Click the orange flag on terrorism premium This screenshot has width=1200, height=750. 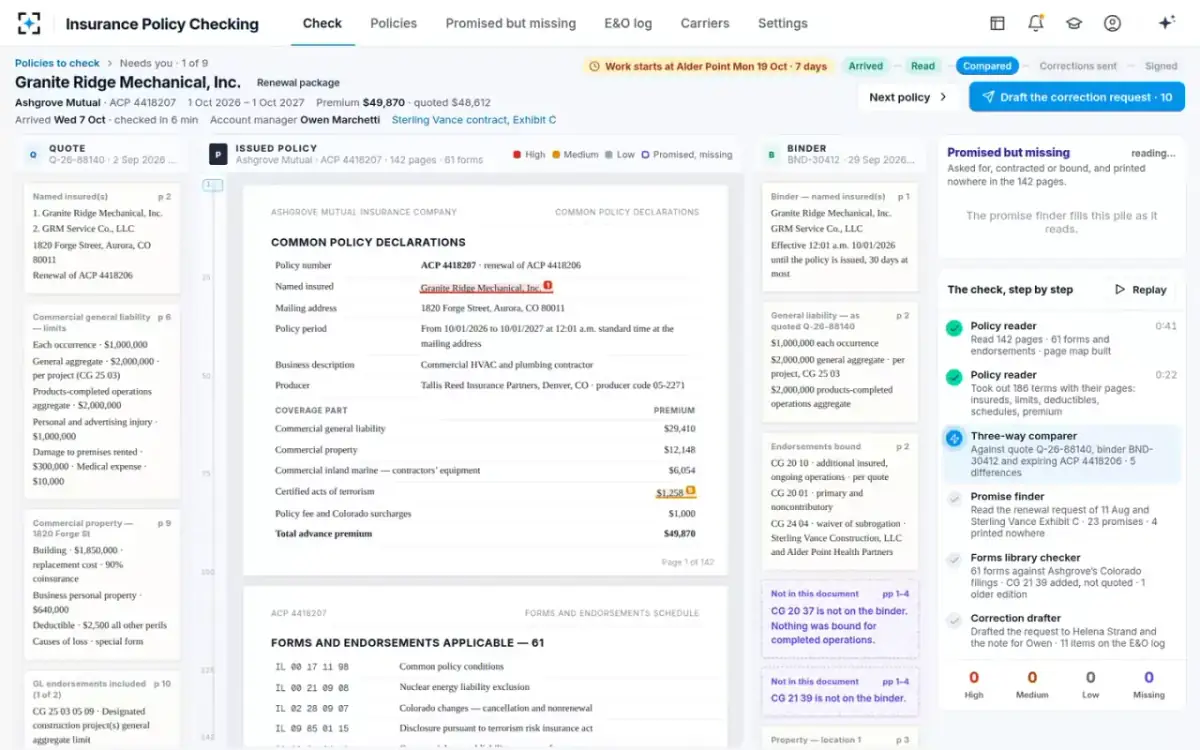pos(691,491)
